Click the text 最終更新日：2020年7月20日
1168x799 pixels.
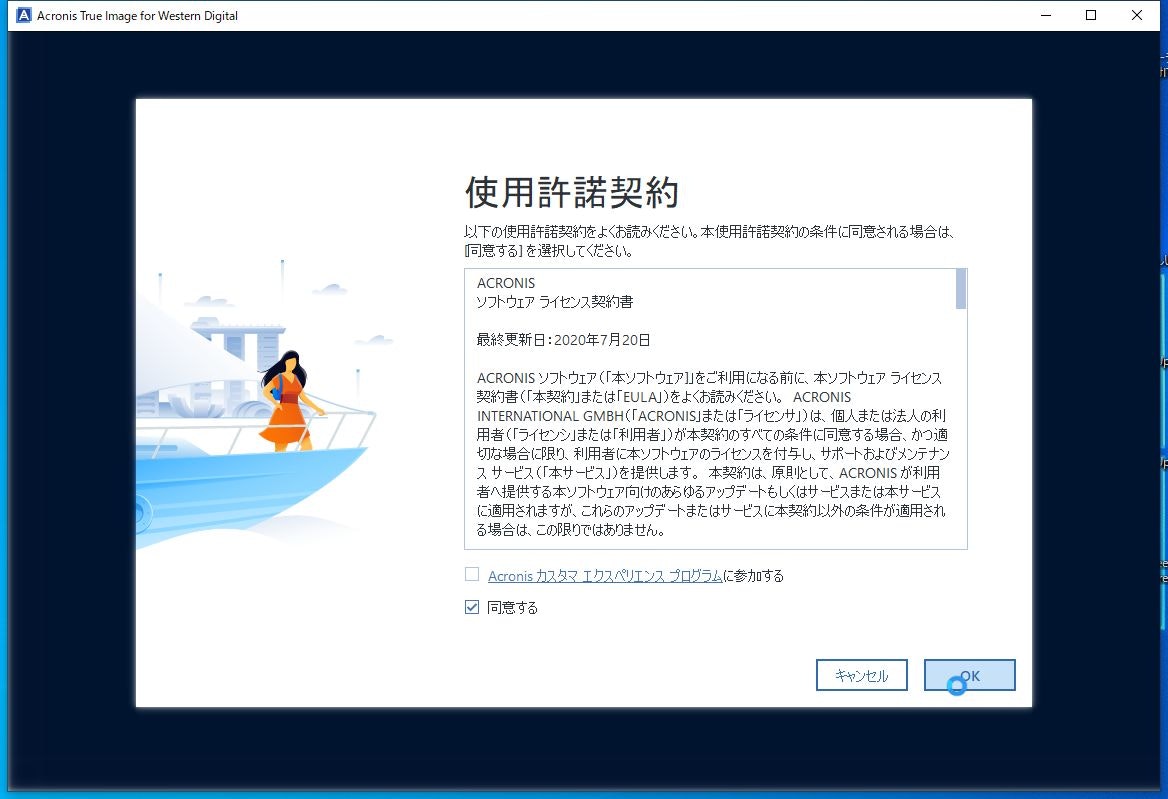[563, 340]
